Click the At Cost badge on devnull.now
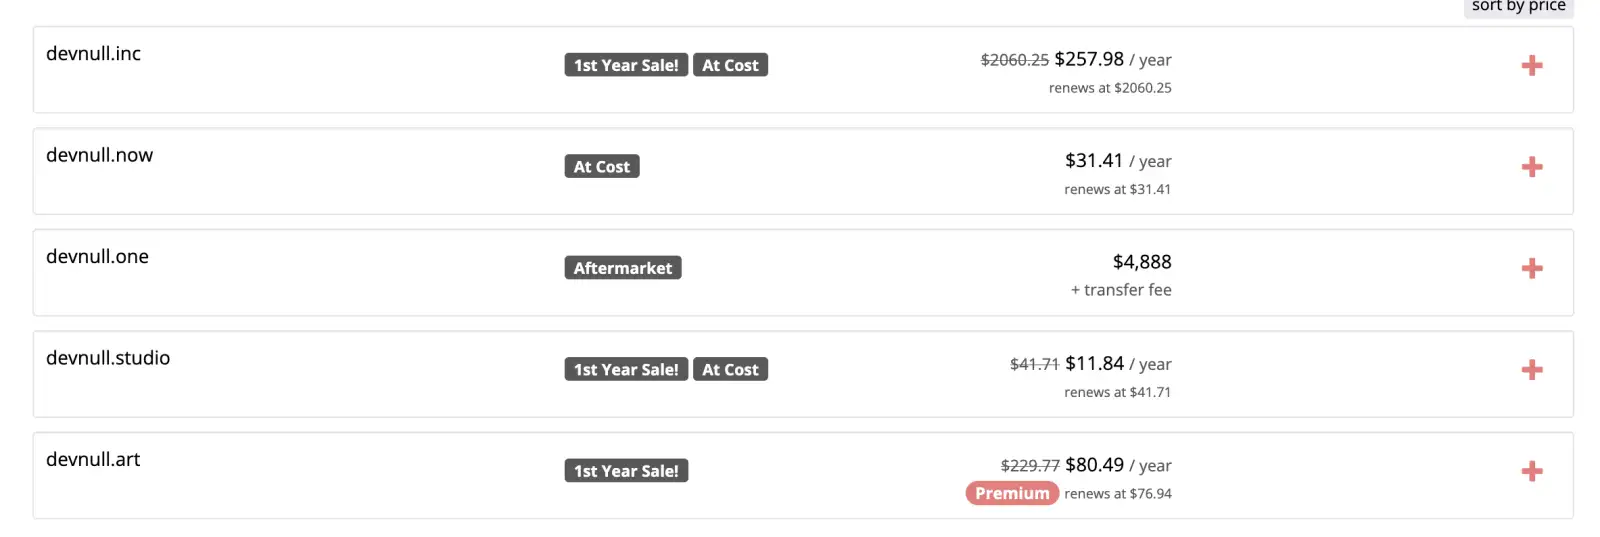The image size is (1600, 537). (x=602, y=167)
